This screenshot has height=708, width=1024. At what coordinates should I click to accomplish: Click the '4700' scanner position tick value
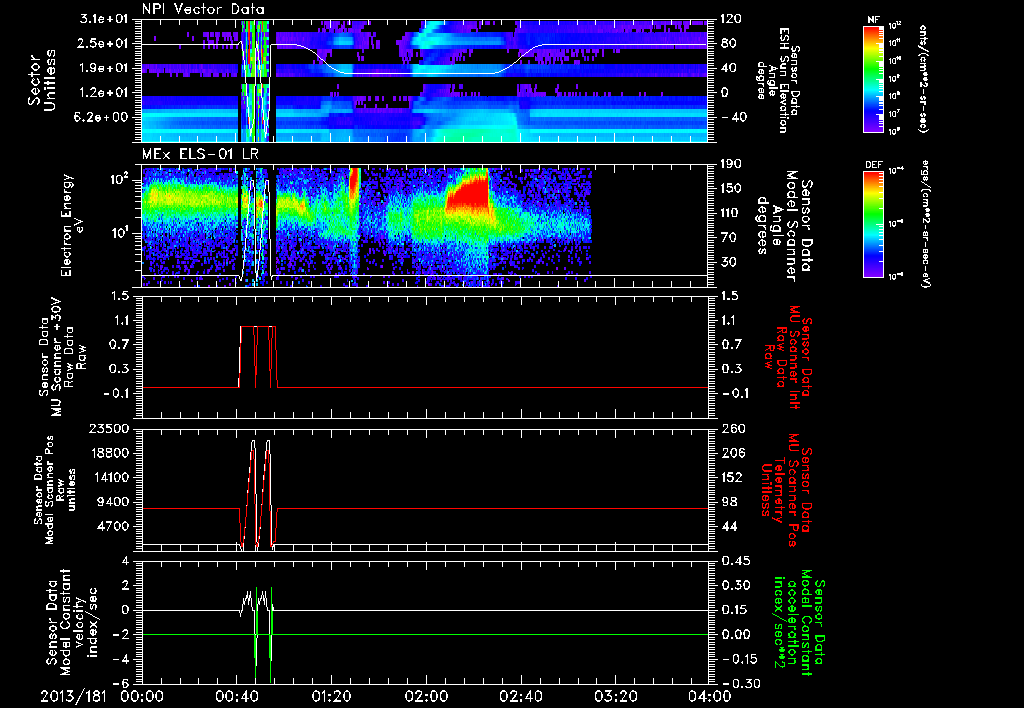(113, 526)
